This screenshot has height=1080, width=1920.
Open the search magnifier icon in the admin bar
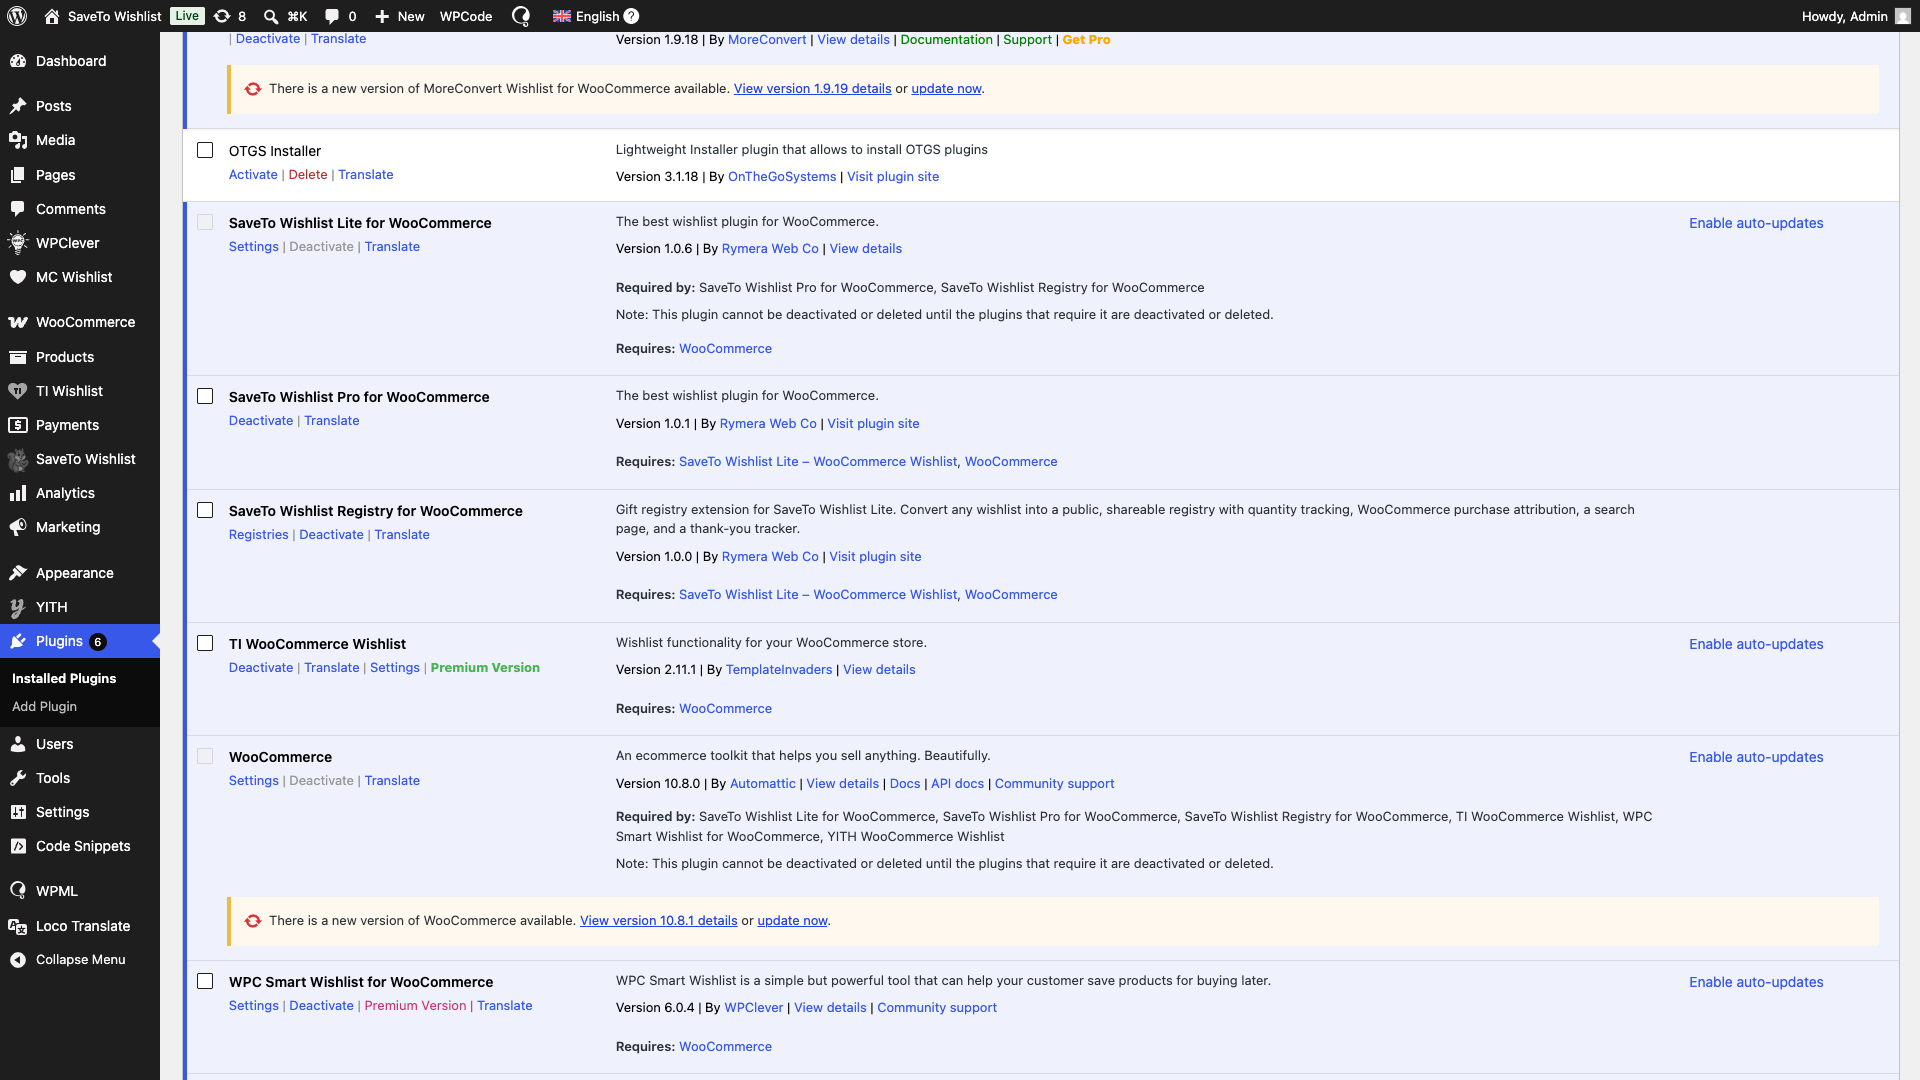[x=271, y=16]
